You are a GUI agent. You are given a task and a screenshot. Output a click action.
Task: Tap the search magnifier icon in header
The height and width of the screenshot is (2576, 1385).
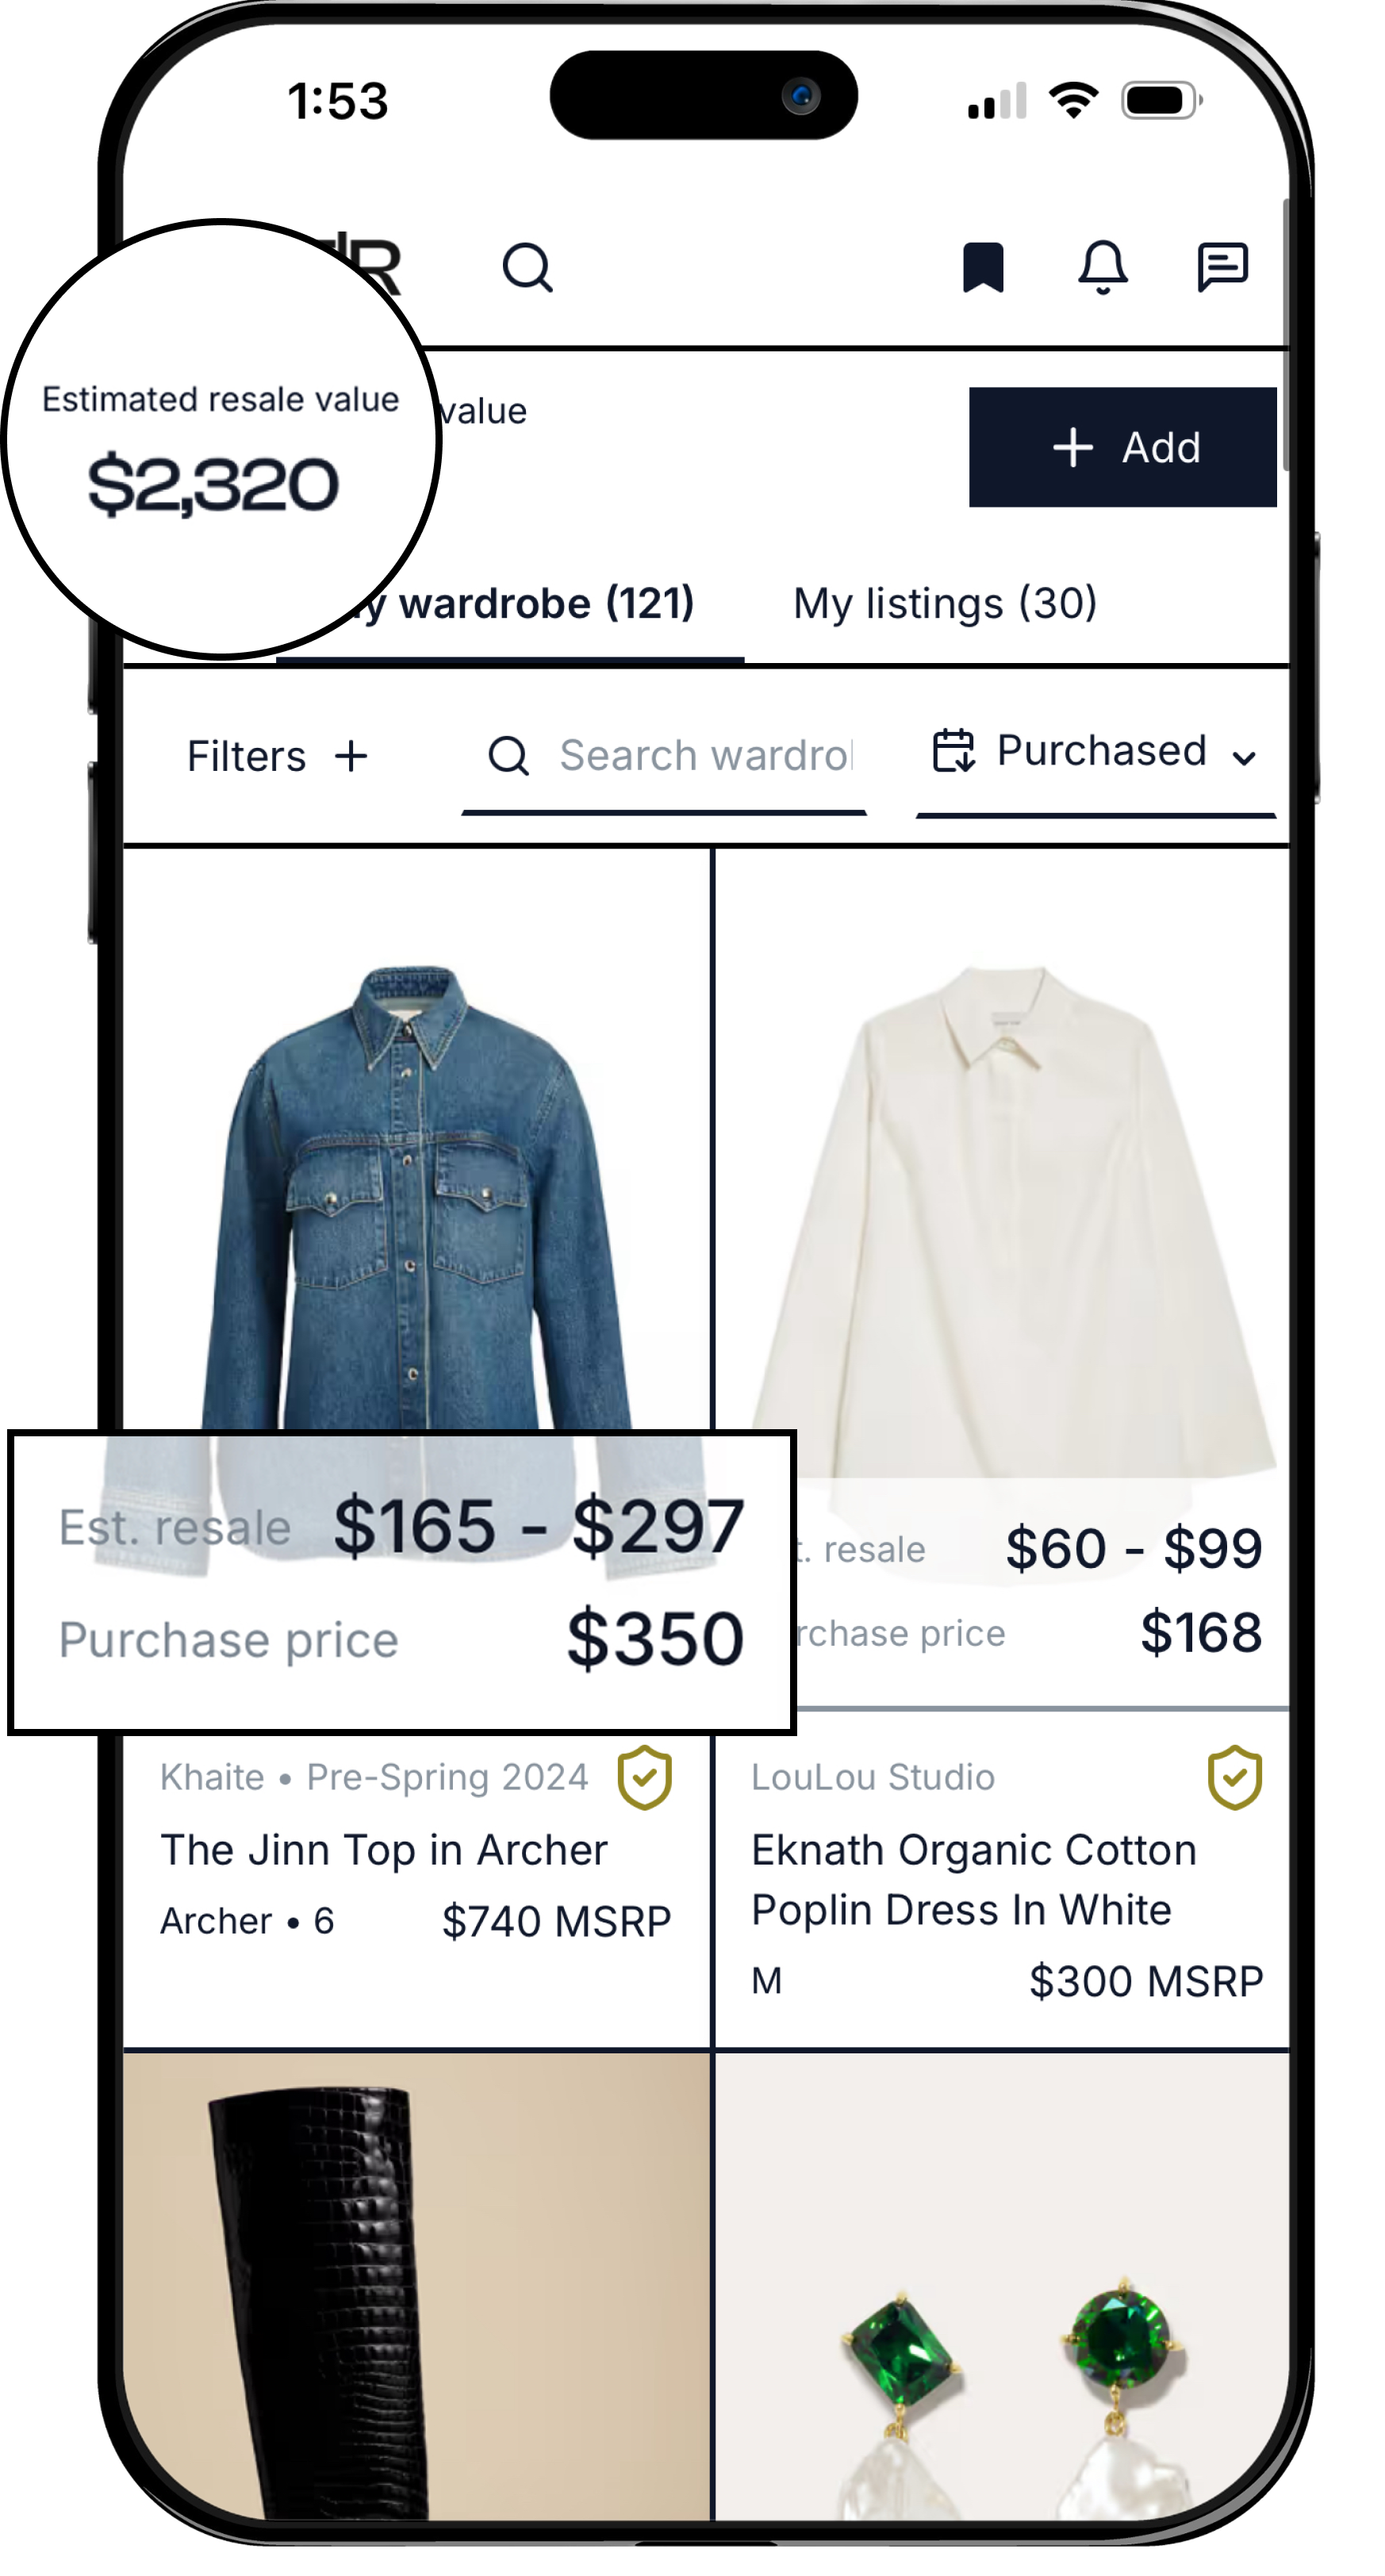[x=527, y=268]
